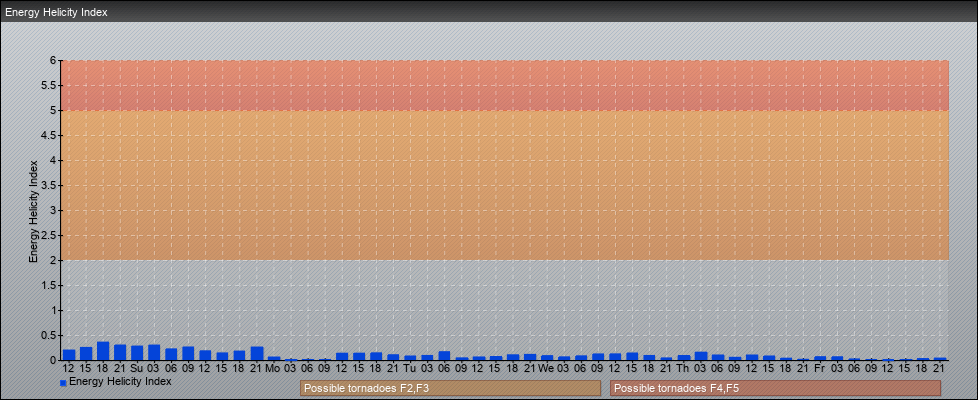
Task: Click the 2.5 value on the y-axis
Action: tap(50, 235)
